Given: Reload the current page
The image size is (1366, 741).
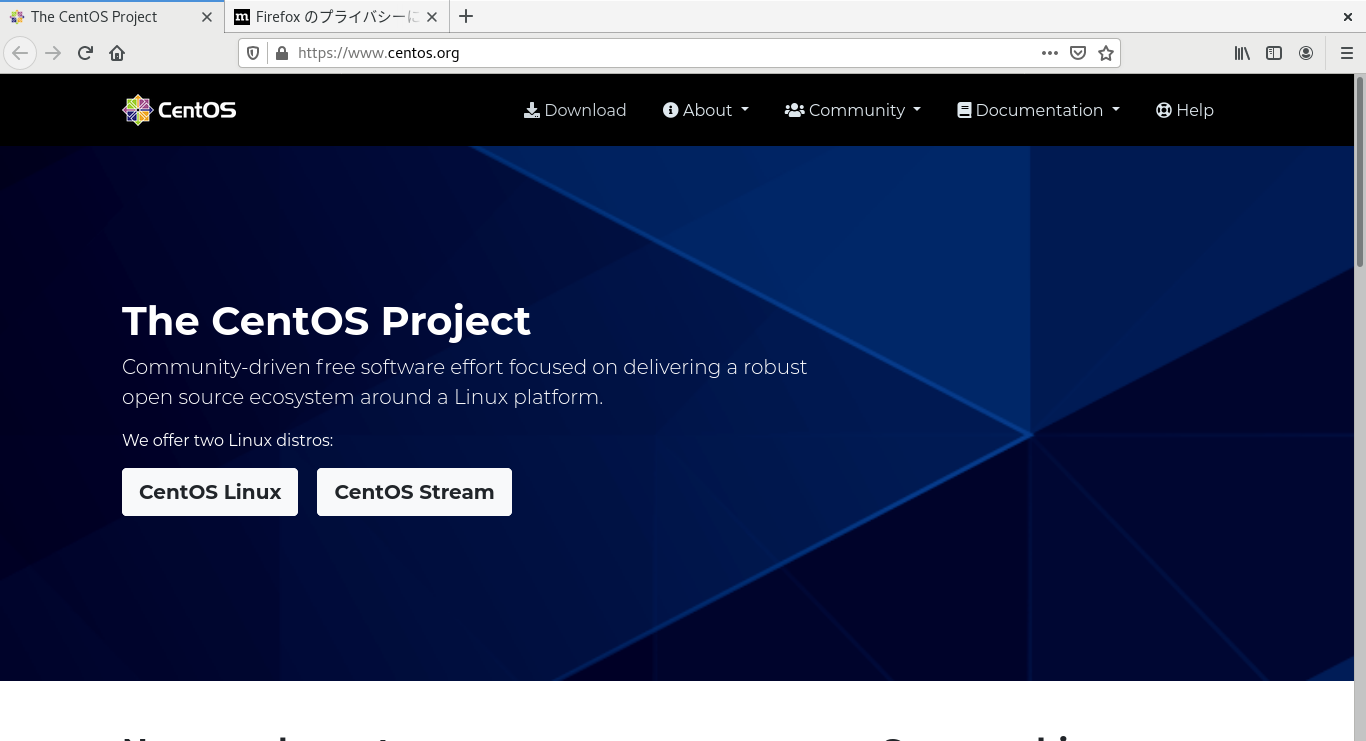Looking at the screenshot, I should (85, 53).
